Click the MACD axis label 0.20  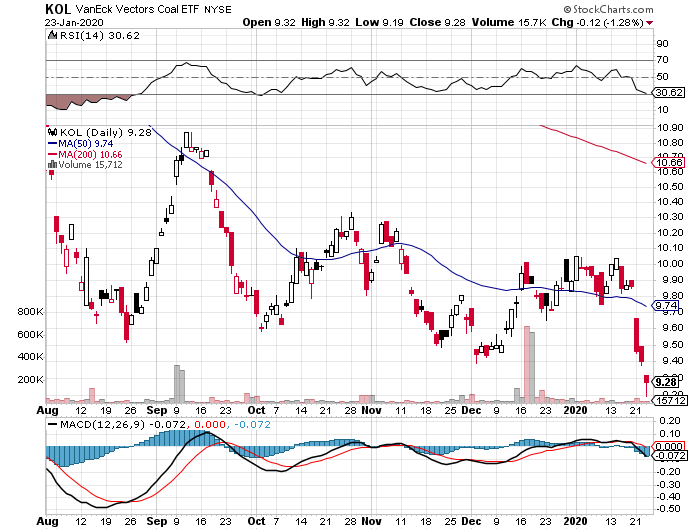pos(670,421)
